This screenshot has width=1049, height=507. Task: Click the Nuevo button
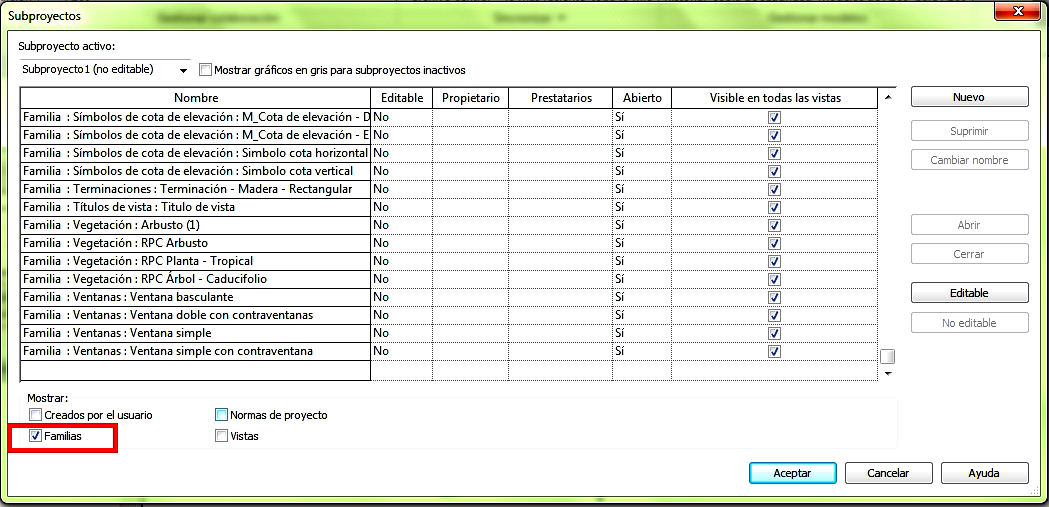(x=969, y=97)
